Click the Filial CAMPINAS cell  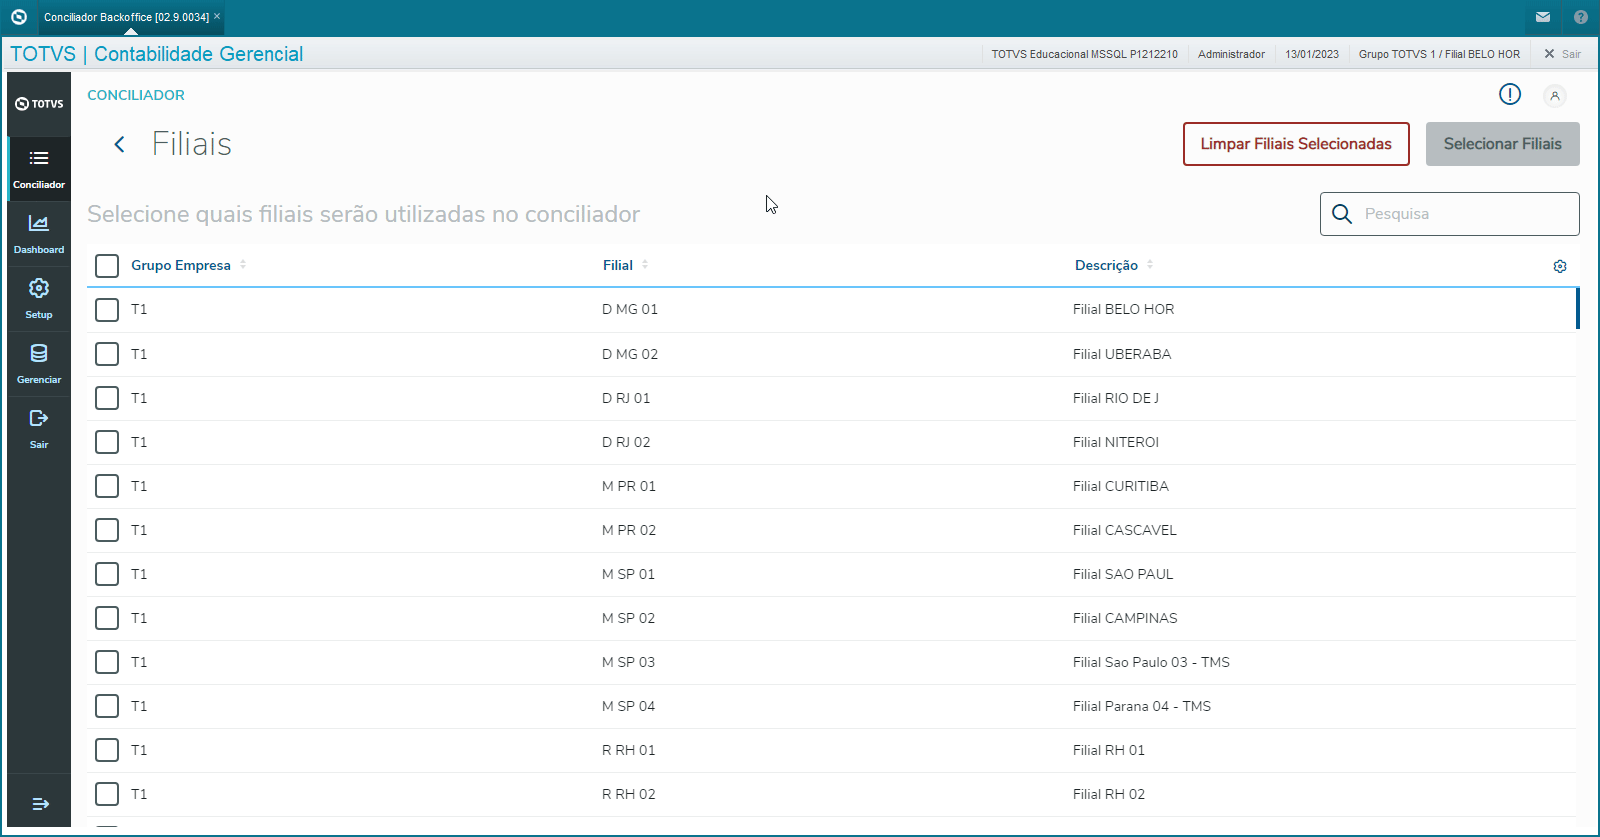point(1125,618)
